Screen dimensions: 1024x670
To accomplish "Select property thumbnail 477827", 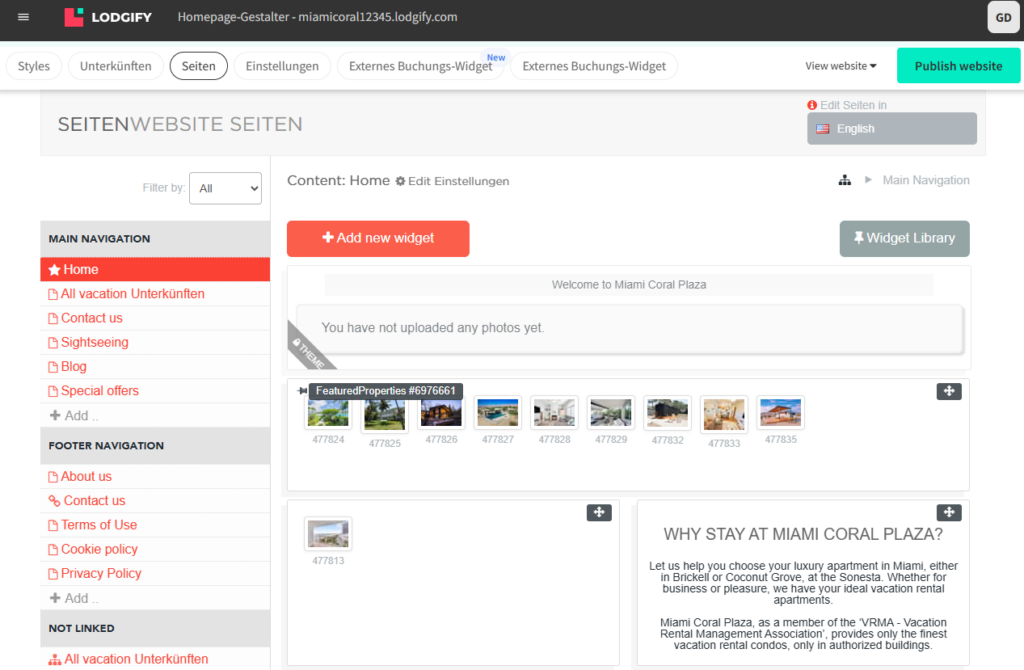I will pos(498,413).
